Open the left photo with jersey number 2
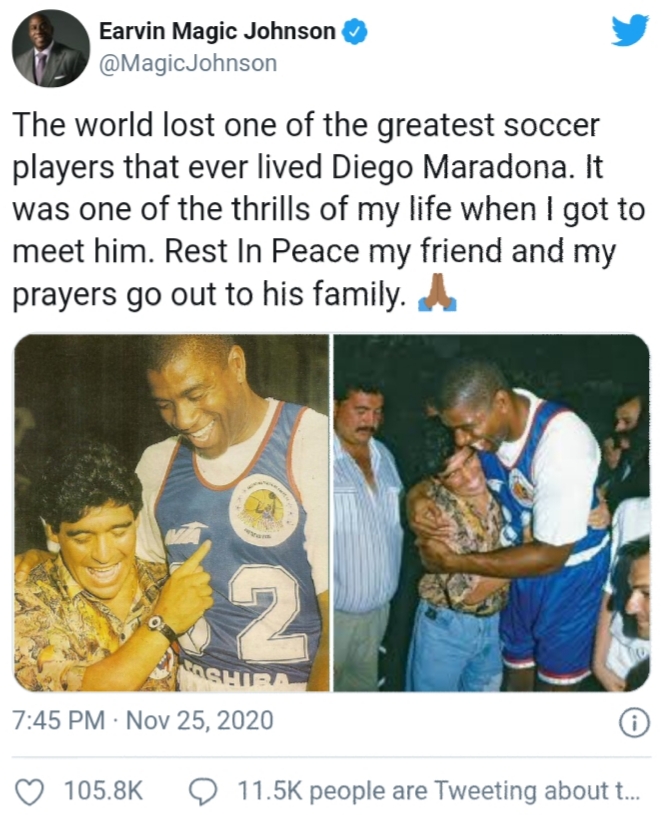The width and height of the screenshot is (662, 815). point(171,513)
